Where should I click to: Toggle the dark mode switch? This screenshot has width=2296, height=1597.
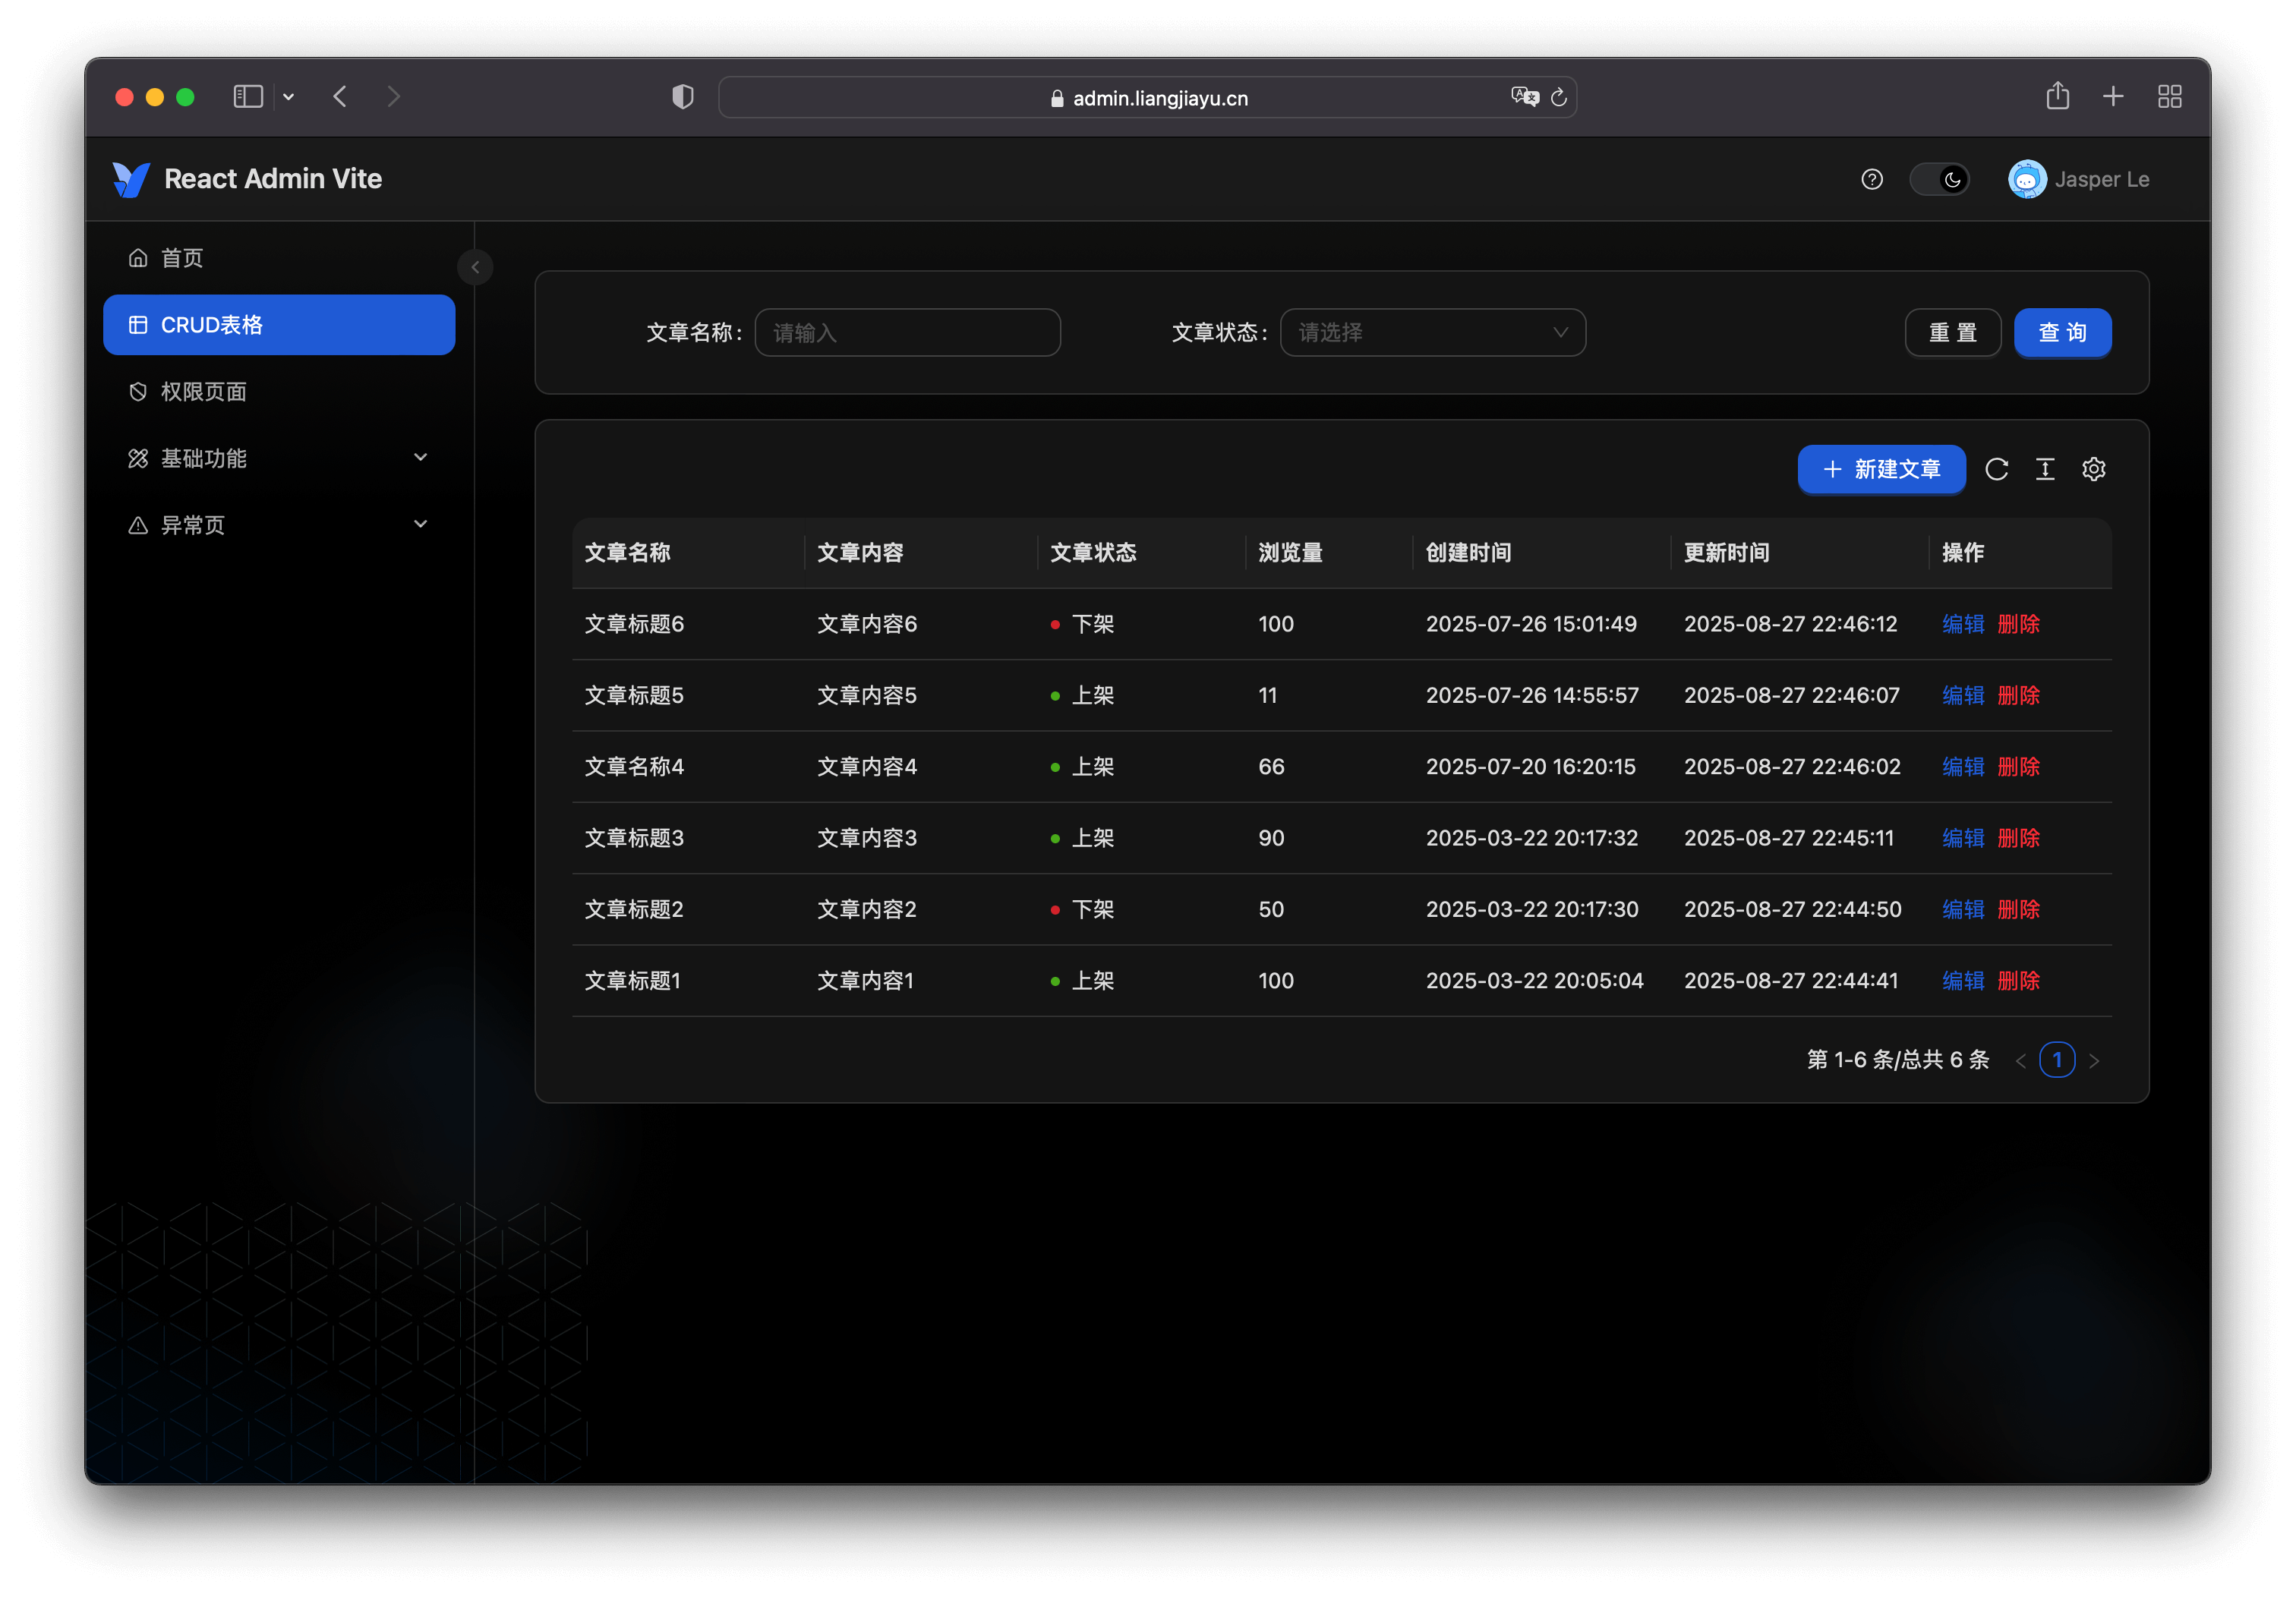1940,179
